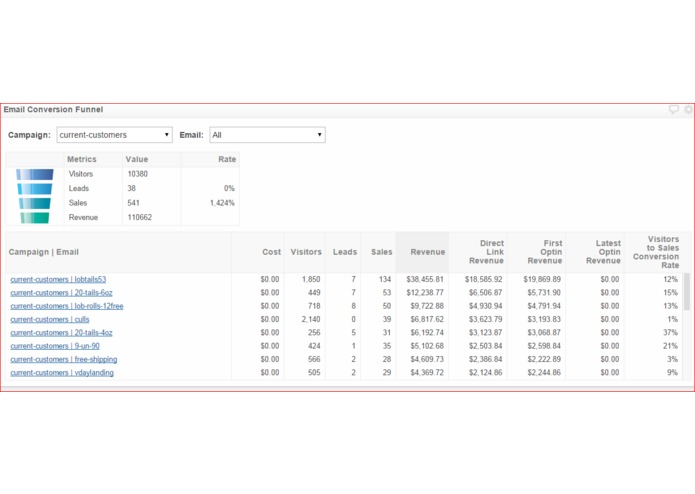
Task: Open the current-customers | lobtails53 link
Action: [58, 280]
